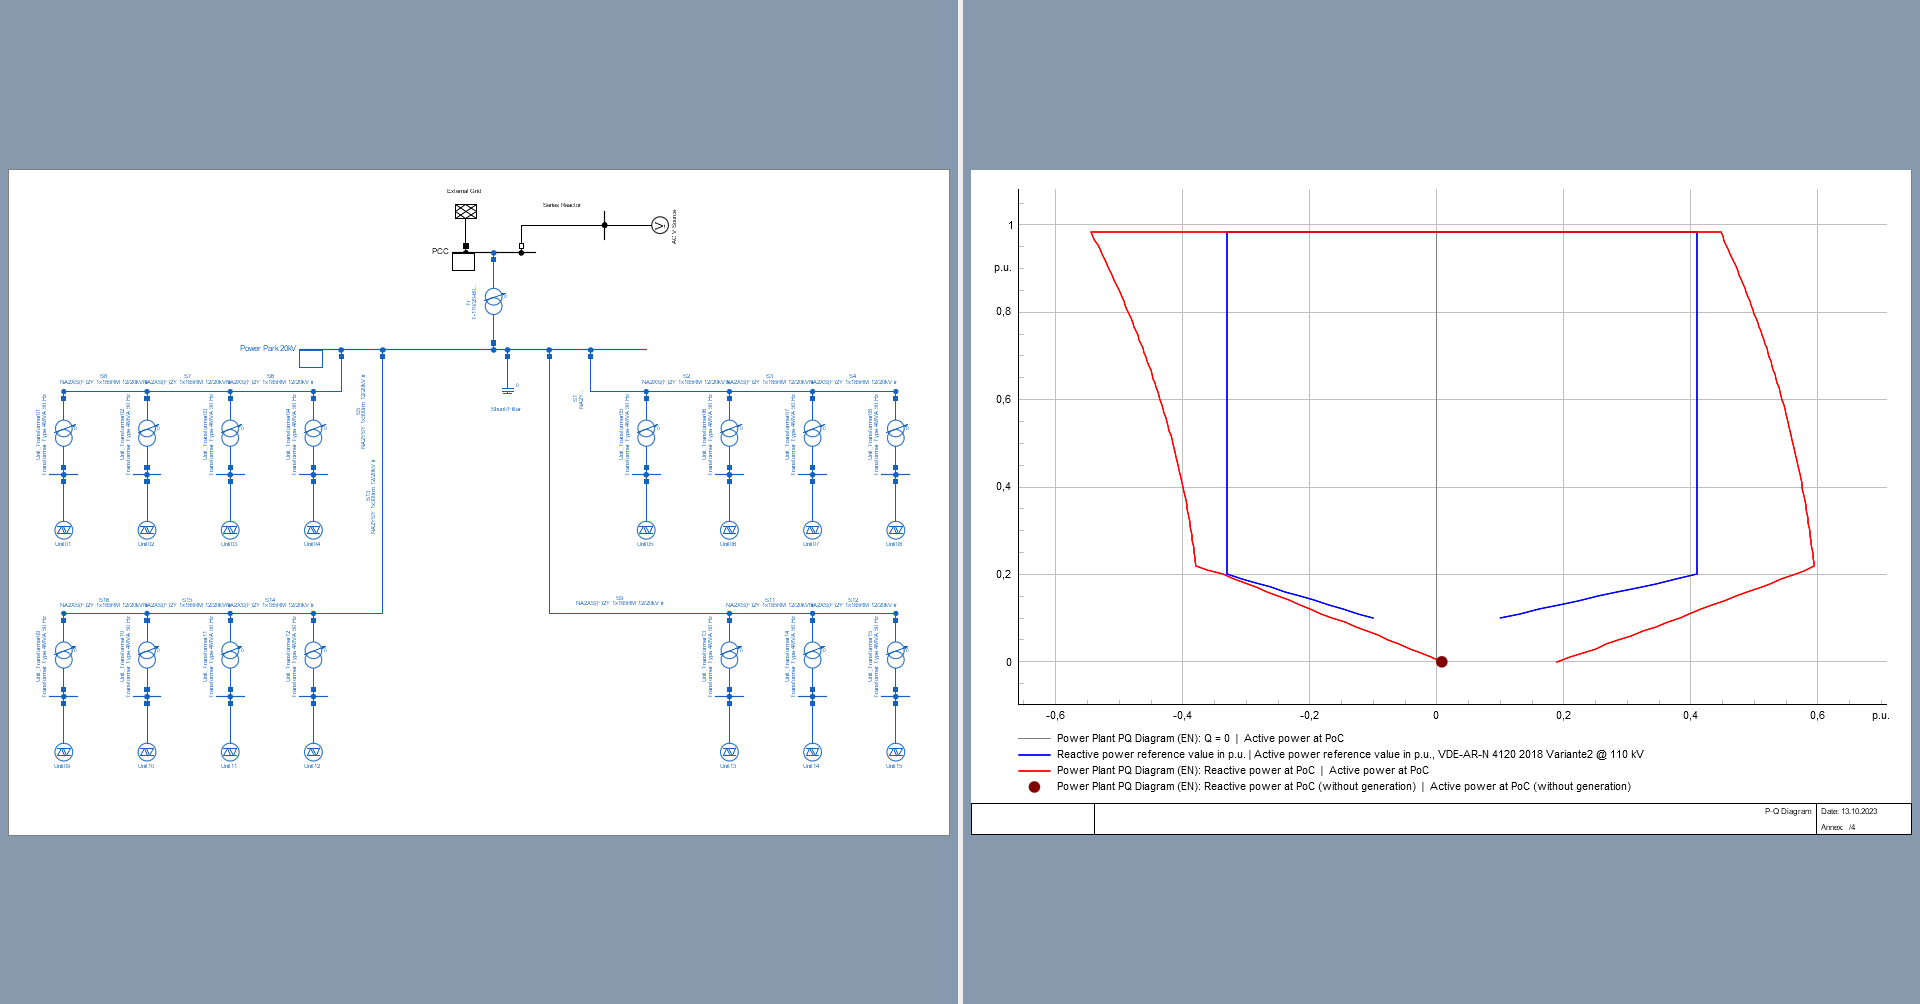Click the x-axis '0,6' tick label
The width and height of the screenshot is (1920, 1004).
(x=1817, y=716)
